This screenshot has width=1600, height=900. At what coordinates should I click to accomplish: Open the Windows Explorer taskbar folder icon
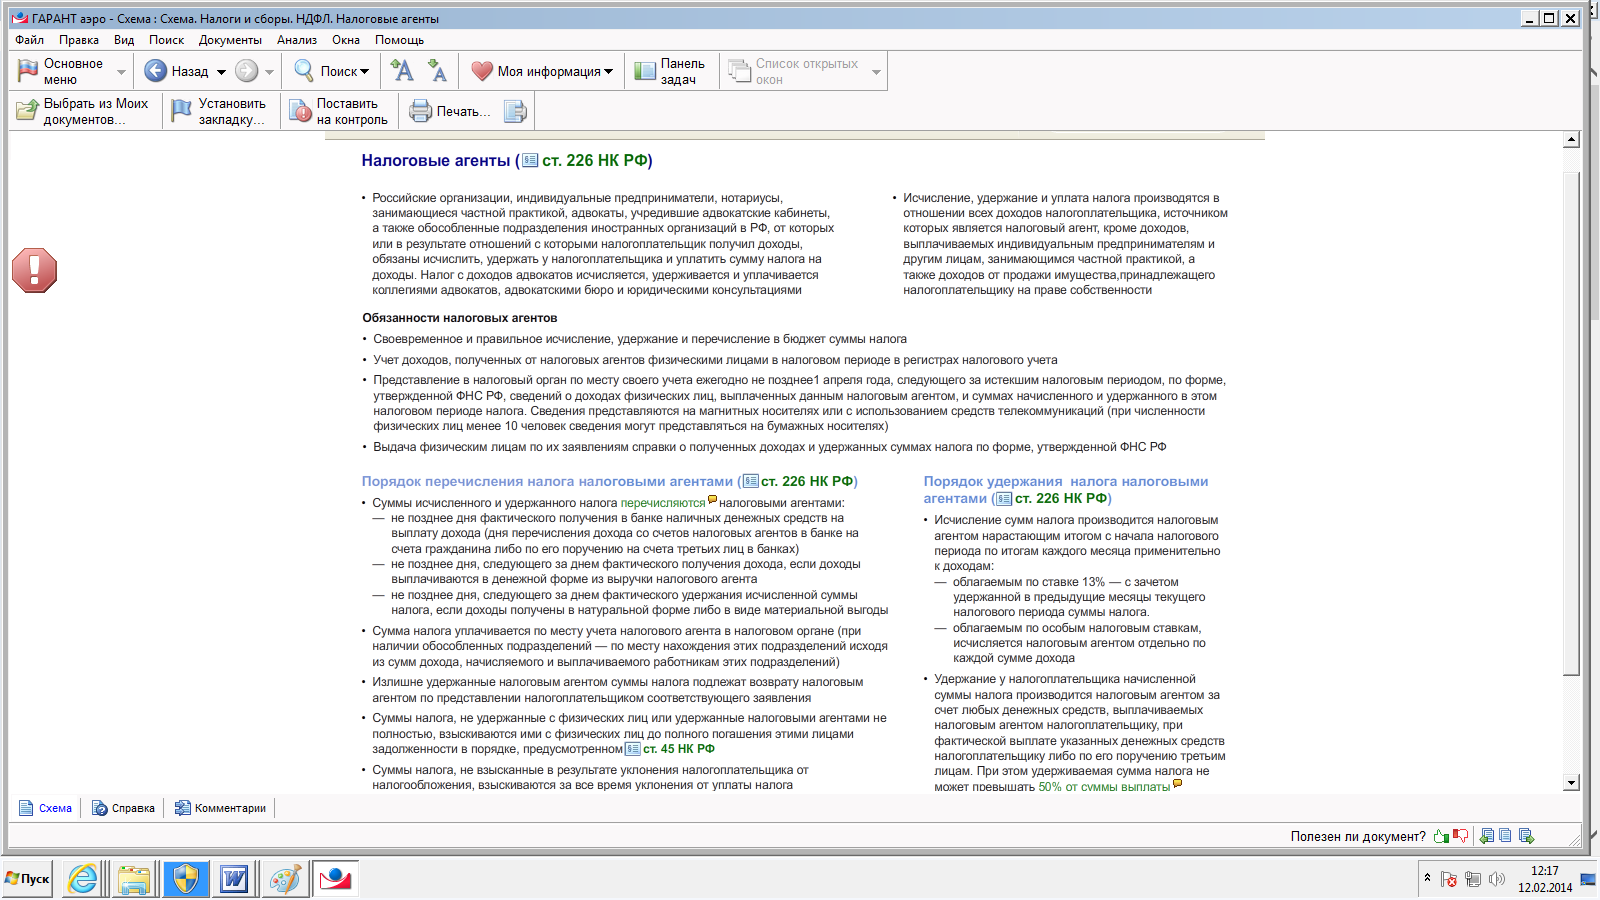coord(134,879)
